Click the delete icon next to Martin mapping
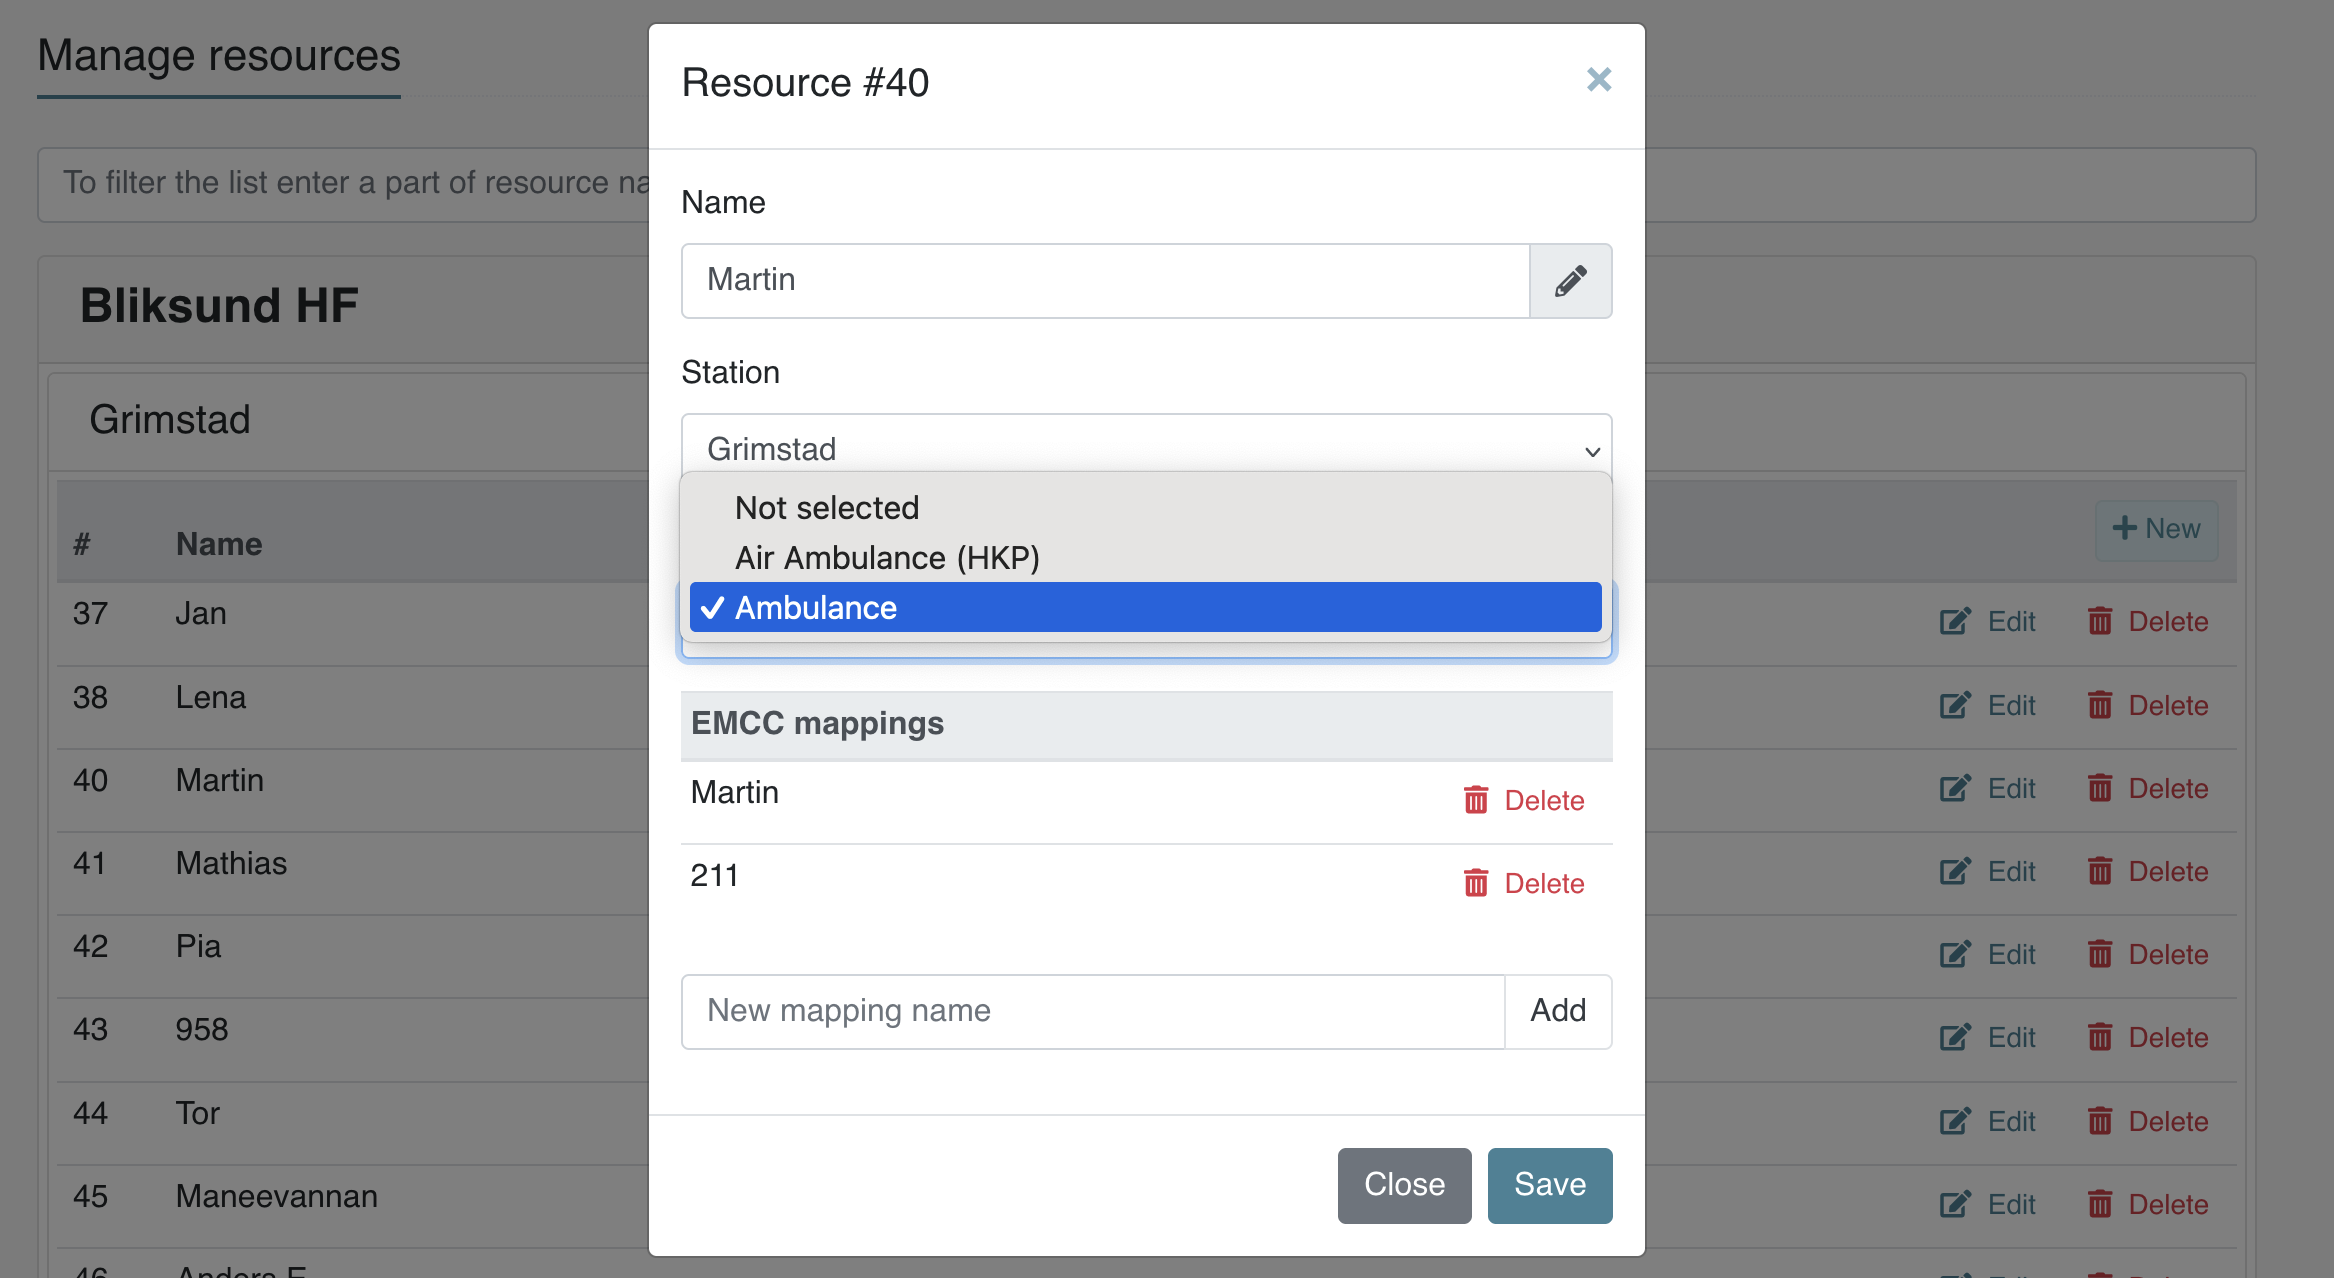The height and width of the screenshot is (1278, 2334). 1475,800
